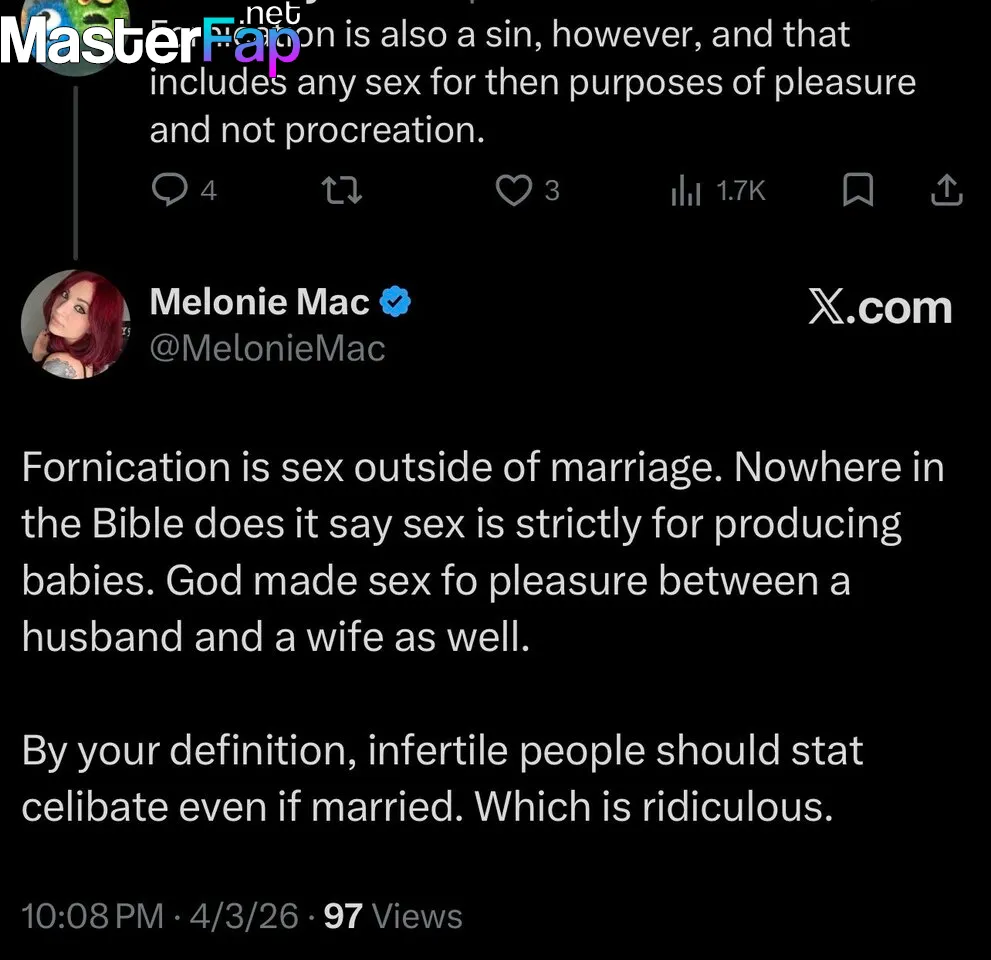Click the 97 Views count
The height and width of the screenshot is (960, 991).
pyautogui.click(x=393, y=916)
